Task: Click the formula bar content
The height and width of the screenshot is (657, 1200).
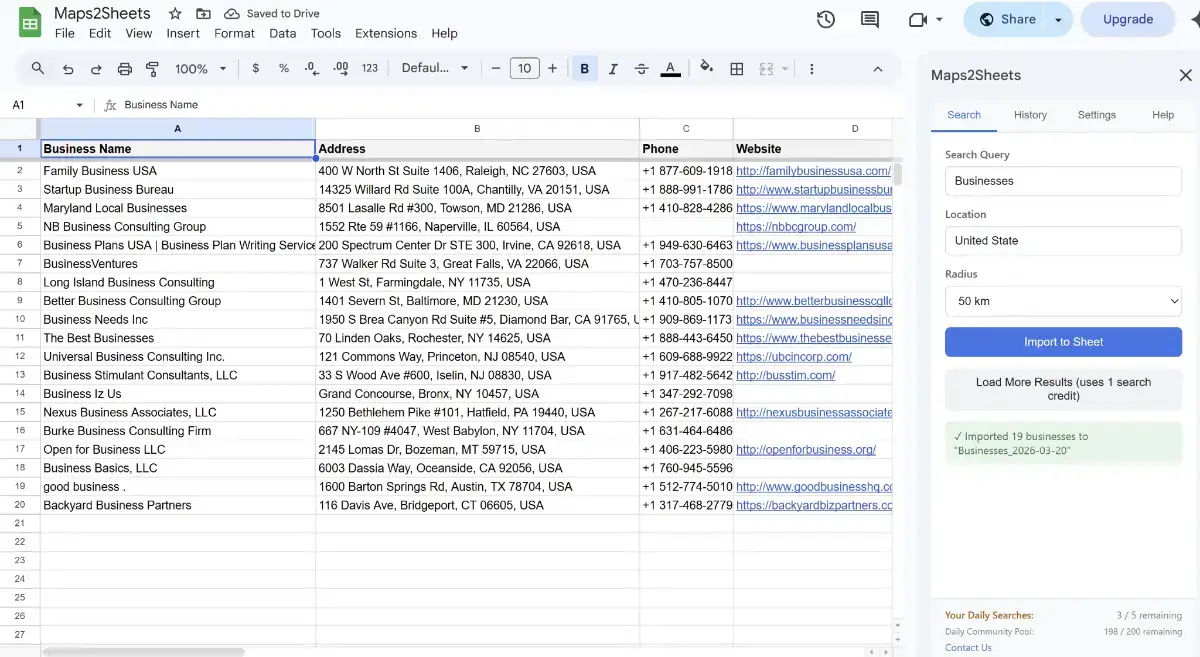Action: click(161, 105)
